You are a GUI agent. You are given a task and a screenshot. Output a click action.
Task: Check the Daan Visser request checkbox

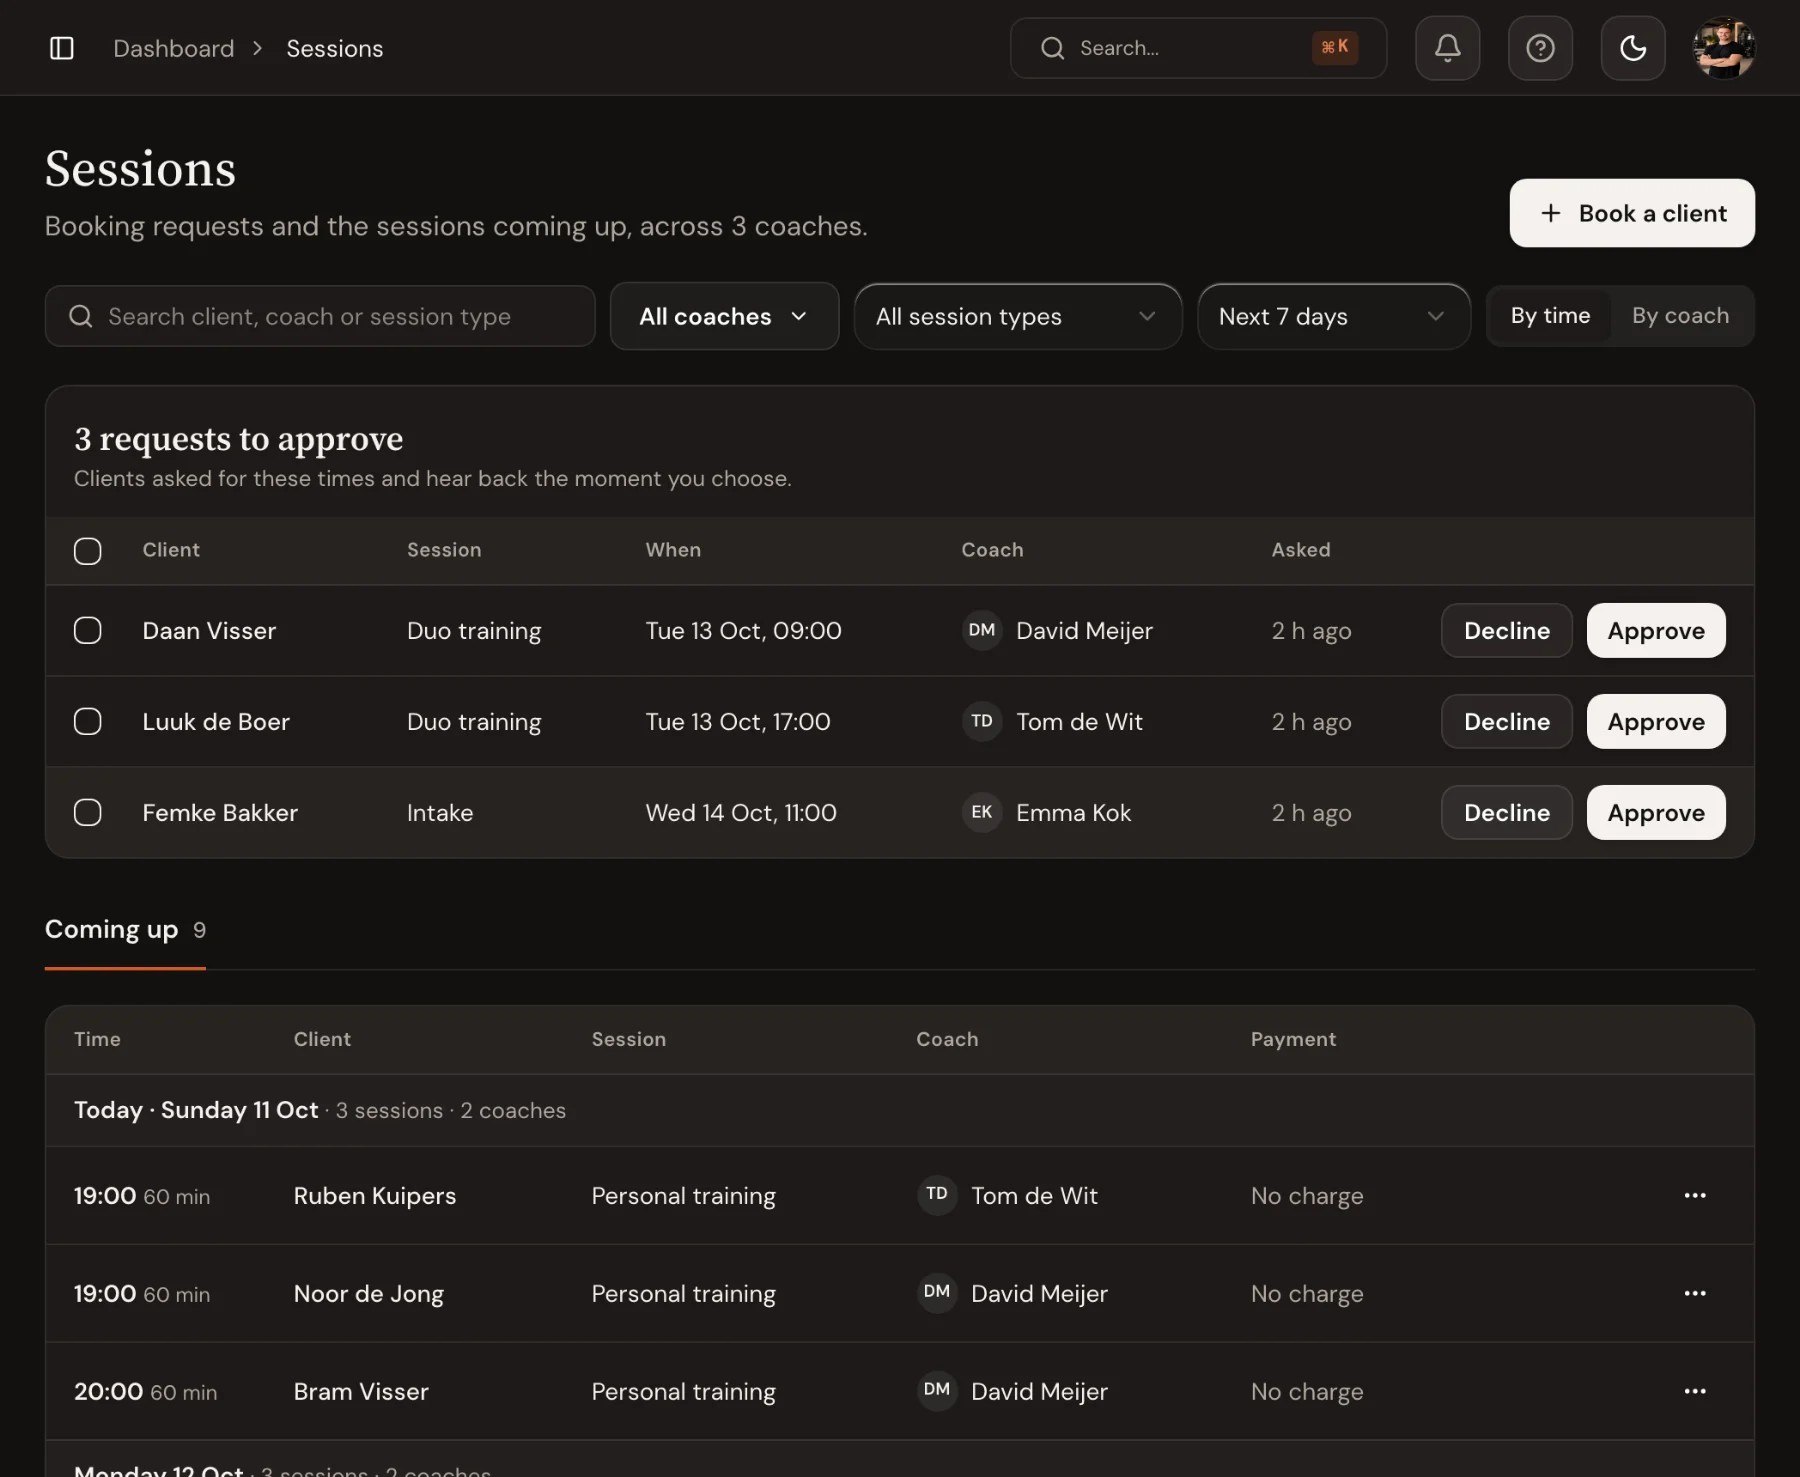(88, 630)
